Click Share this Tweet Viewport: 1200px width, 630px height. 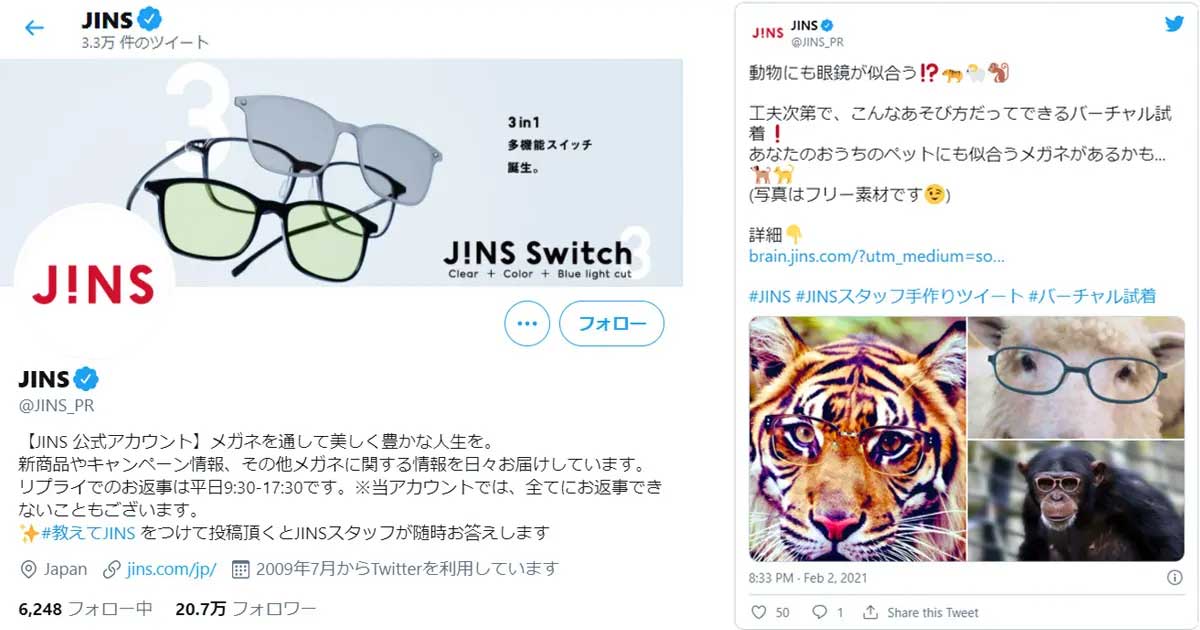point(921,612)
